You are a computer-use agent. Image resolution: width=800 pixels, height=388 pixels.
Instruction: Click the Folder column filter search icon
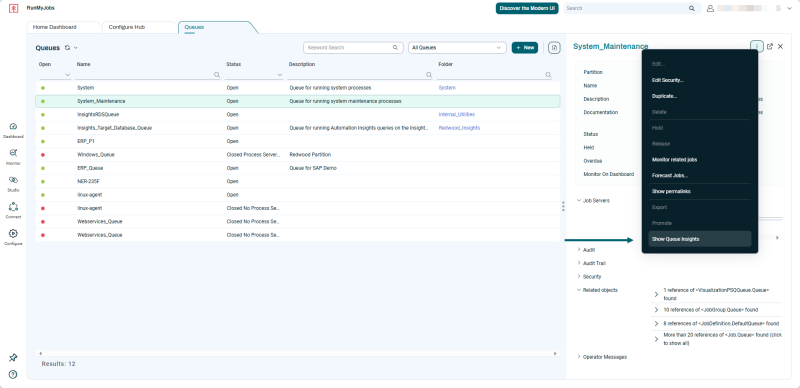548,75
